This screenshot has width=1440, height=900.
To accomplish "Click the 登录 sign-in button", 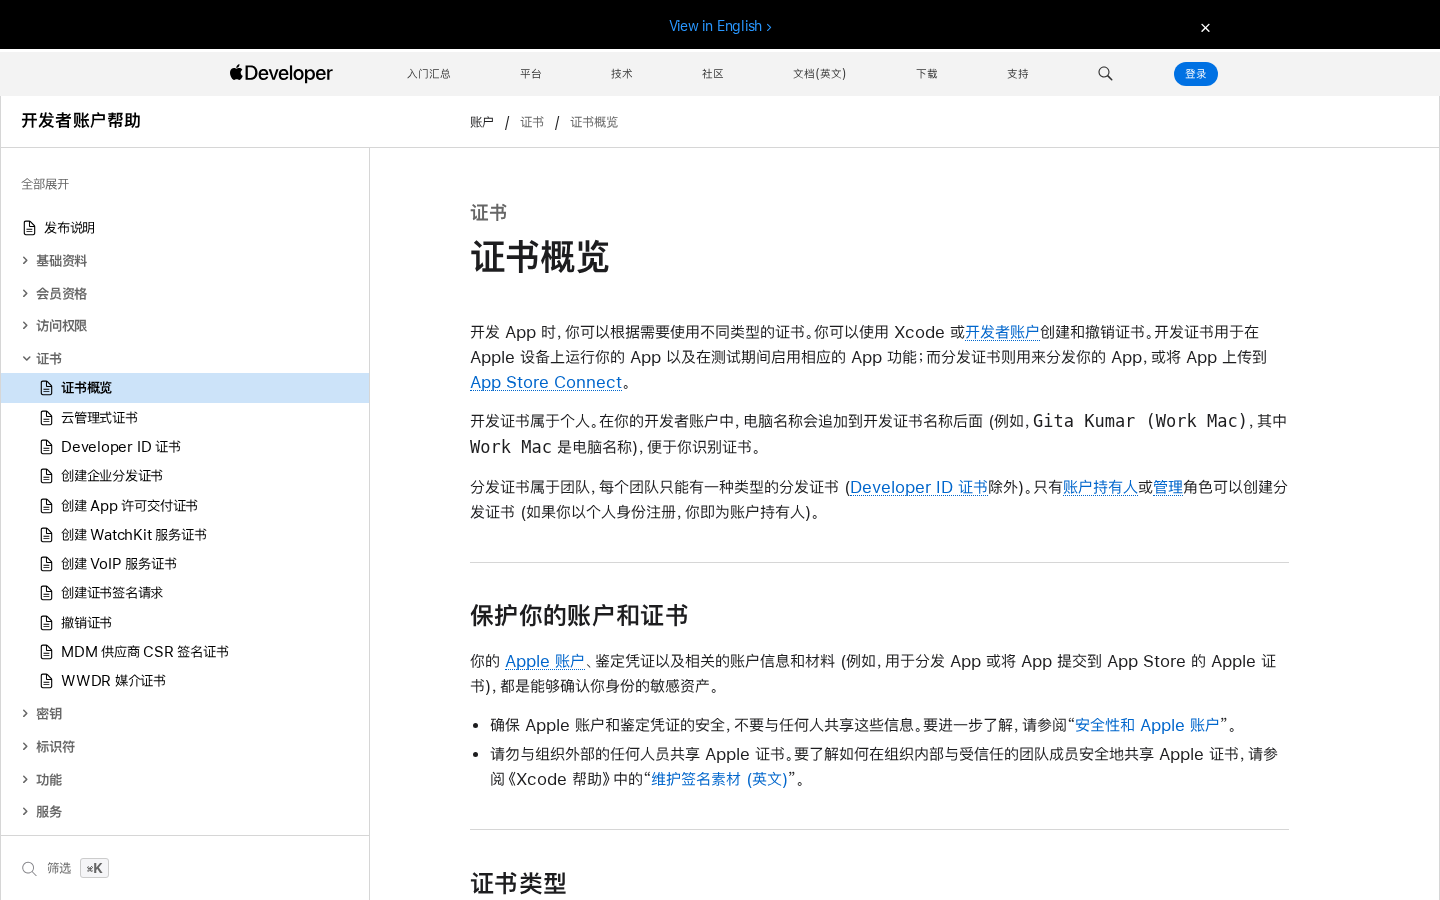I will point(1196,74).
